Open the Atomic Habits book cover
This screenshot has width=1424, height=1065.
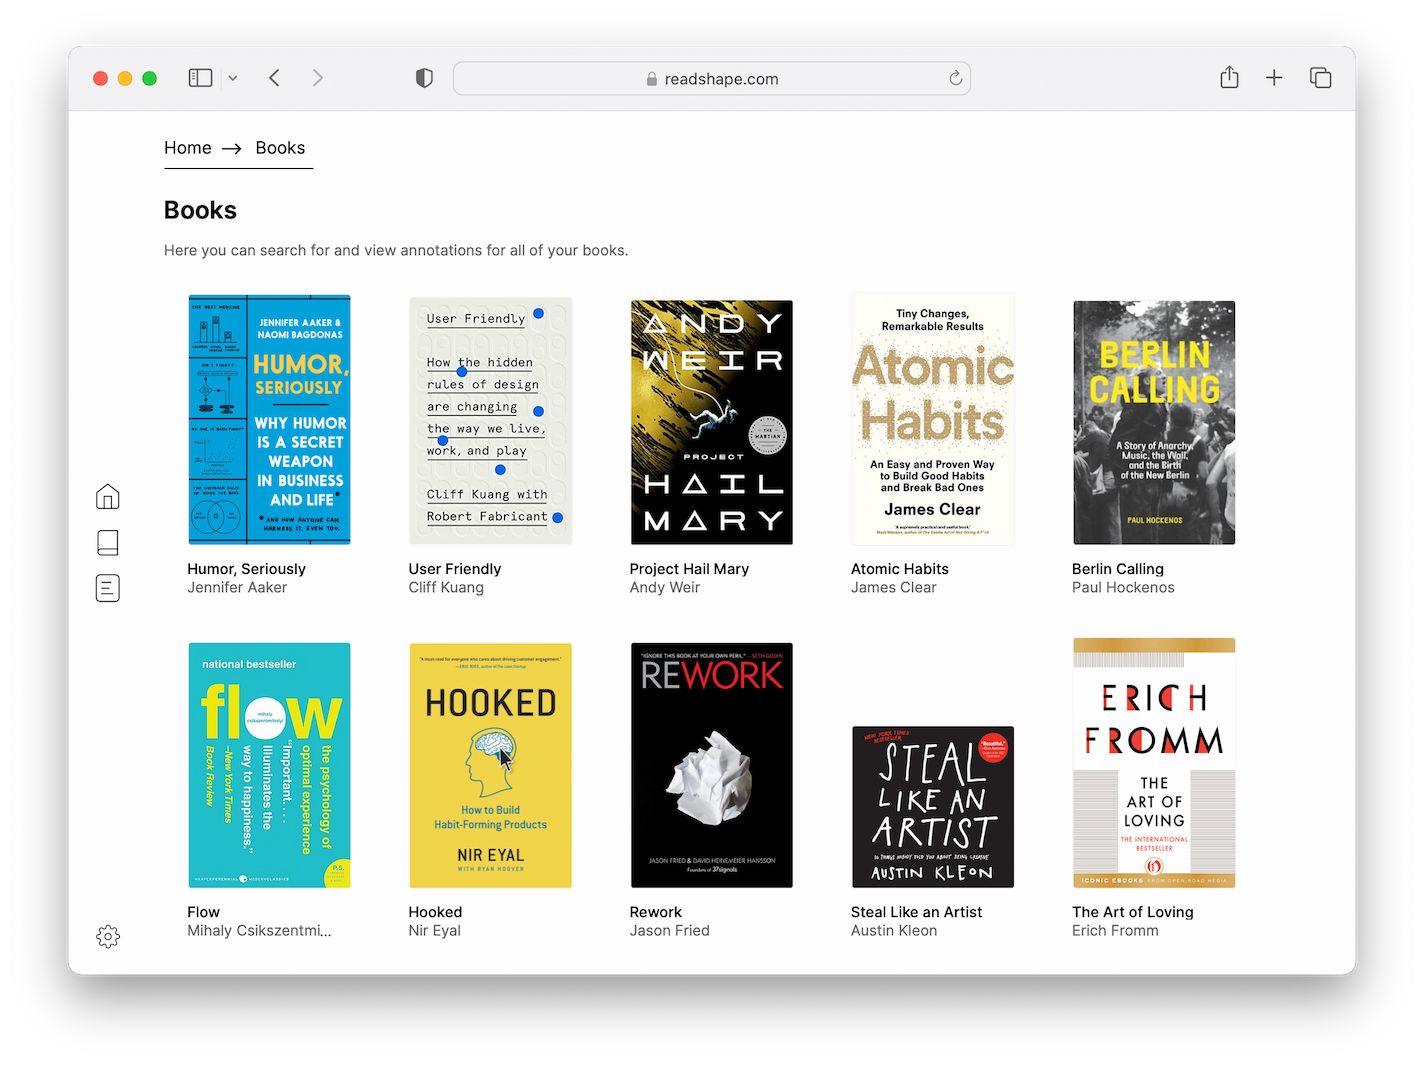click(932, 420)
